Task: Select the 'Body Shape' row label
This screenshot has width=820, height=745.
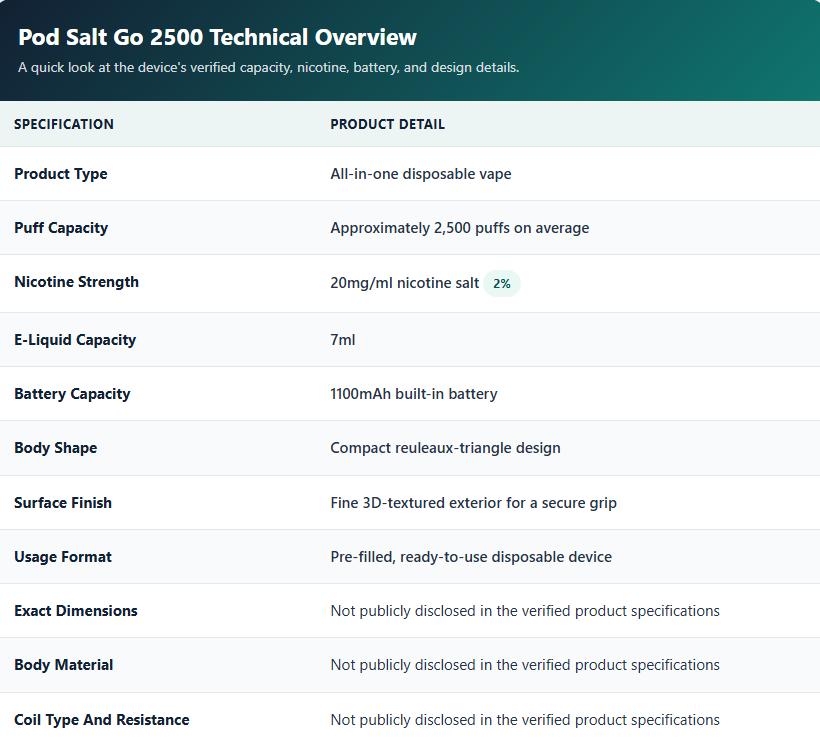Action: (x=55, y=448)
